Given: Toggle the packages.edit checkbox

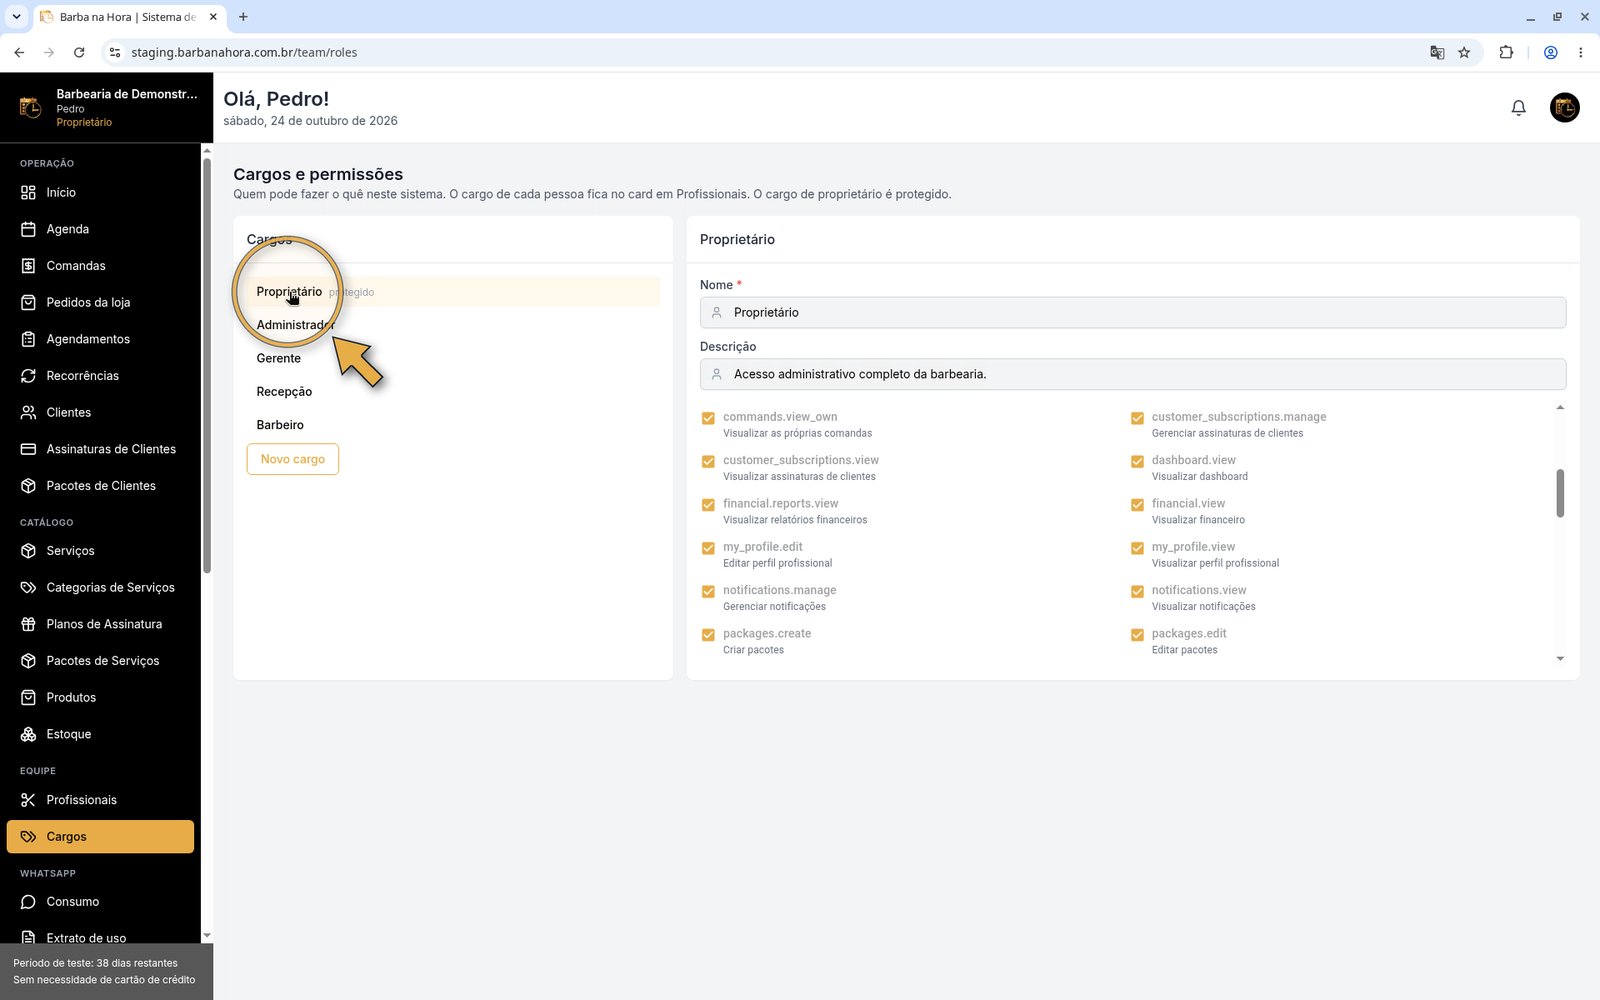Looking at the screenshot, I should 1137,634.
